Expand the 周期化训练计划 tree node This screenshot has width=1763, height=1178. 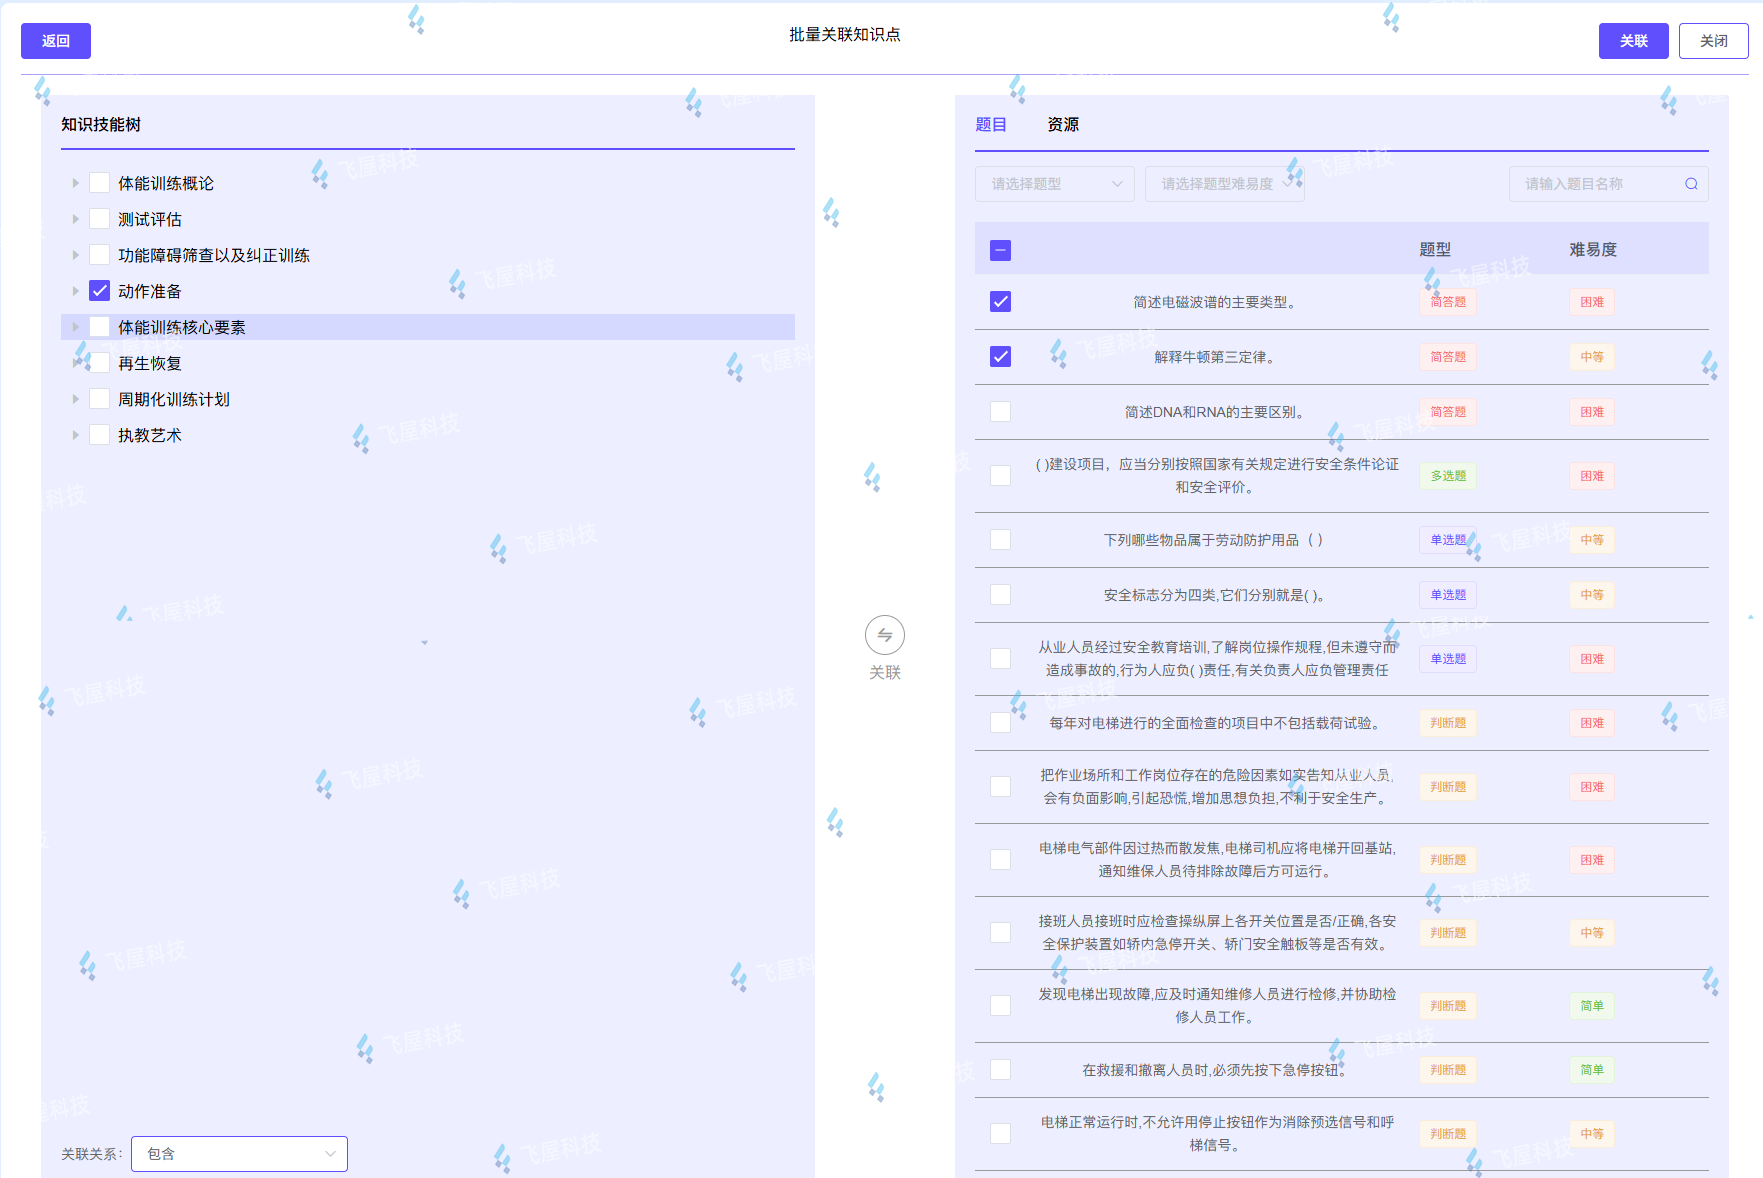coord(75,399)
